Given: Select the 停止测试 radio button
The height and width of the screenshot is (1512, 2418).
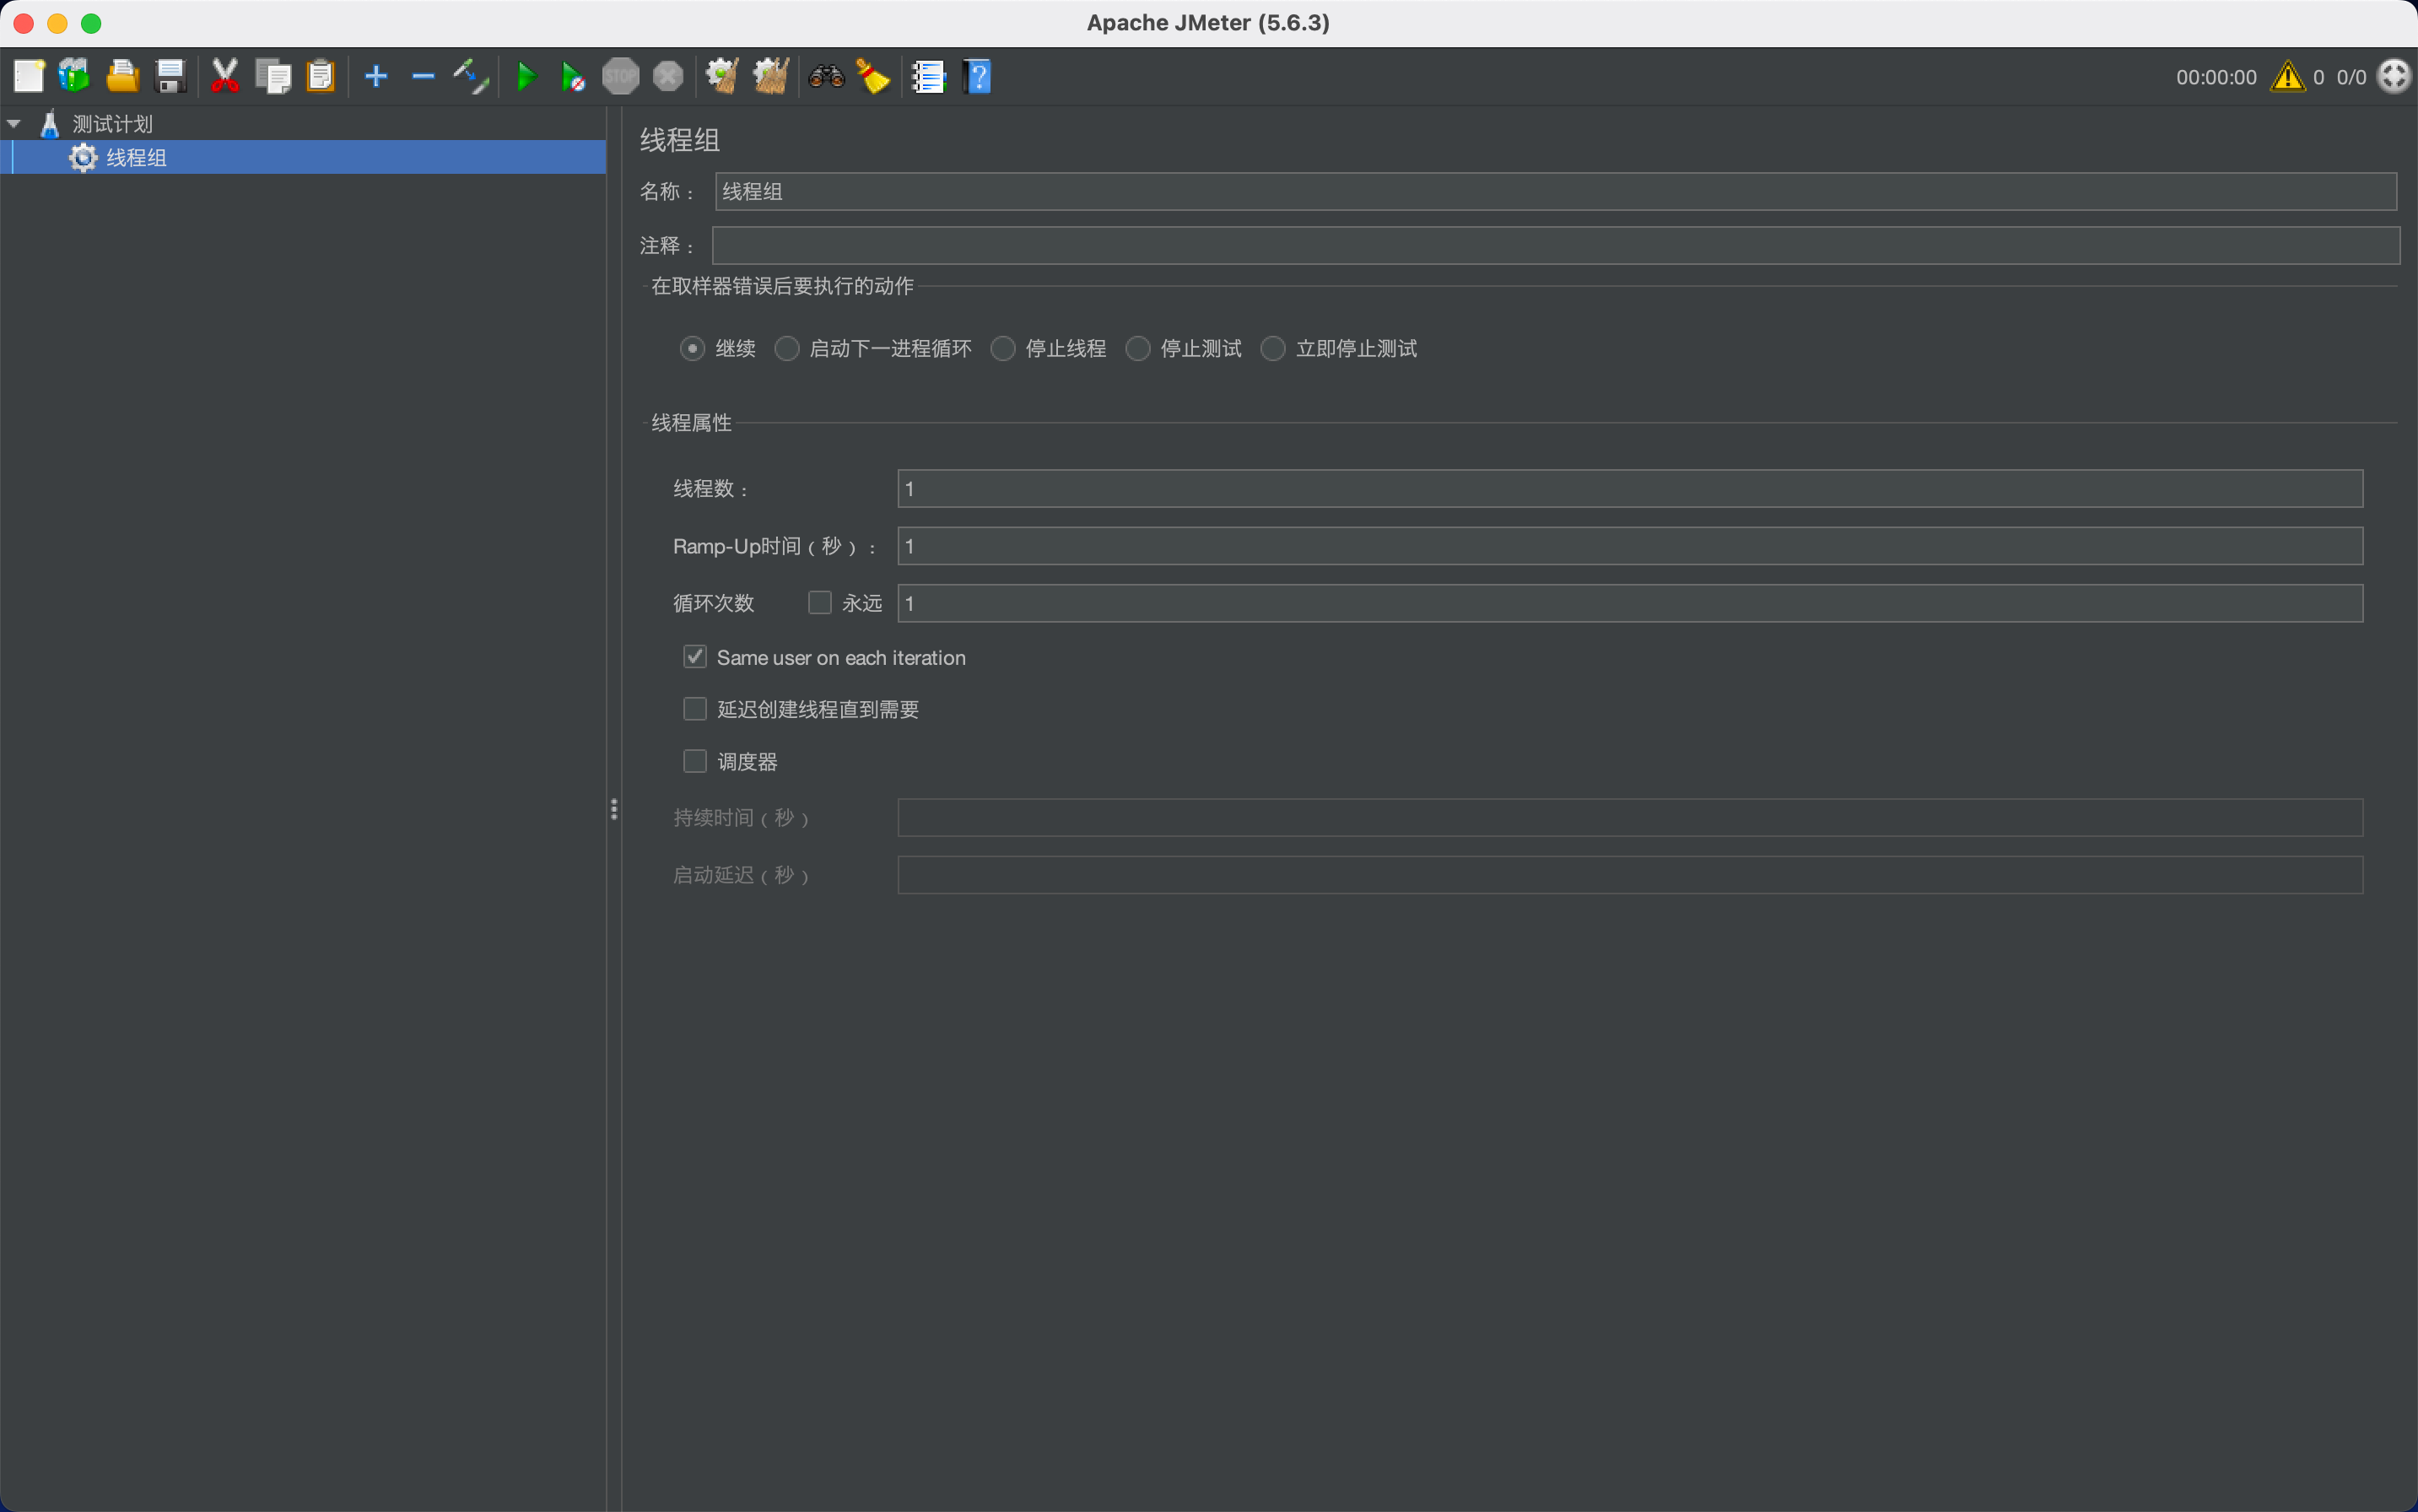Looking at the screenshot, I should coord(1138,348).
